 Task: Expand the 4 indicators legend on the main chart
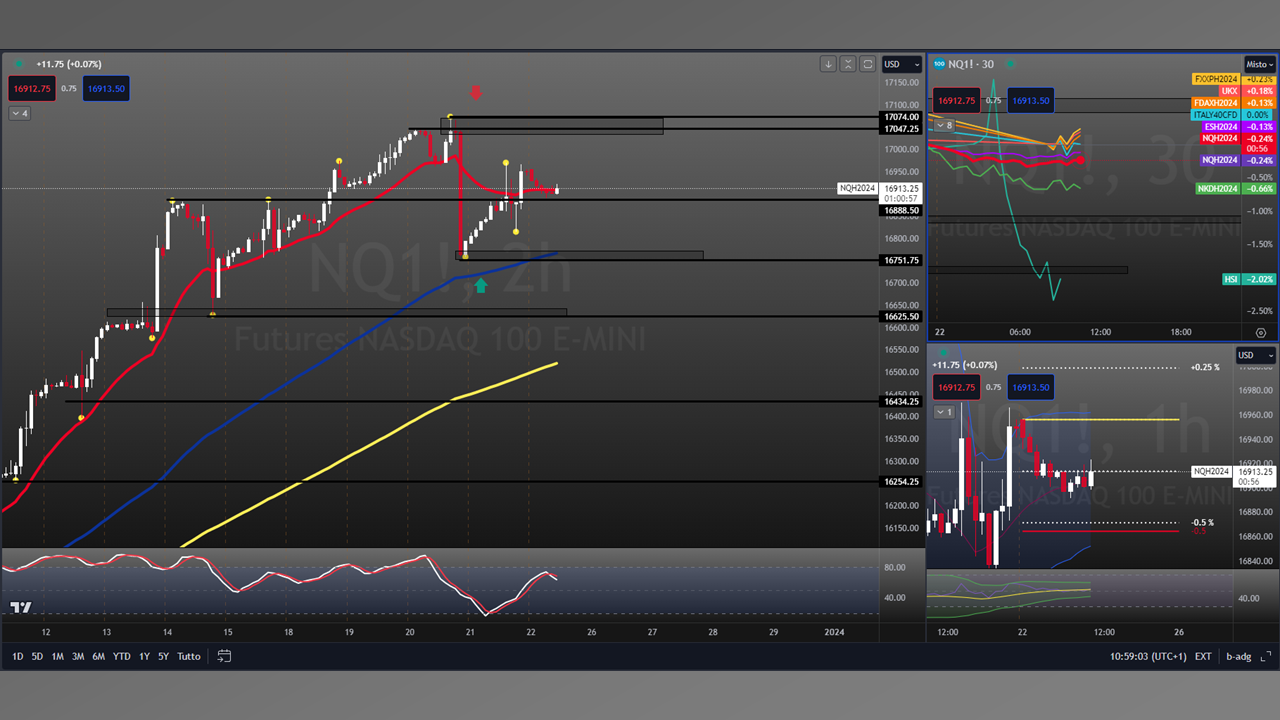click(20, 113)
